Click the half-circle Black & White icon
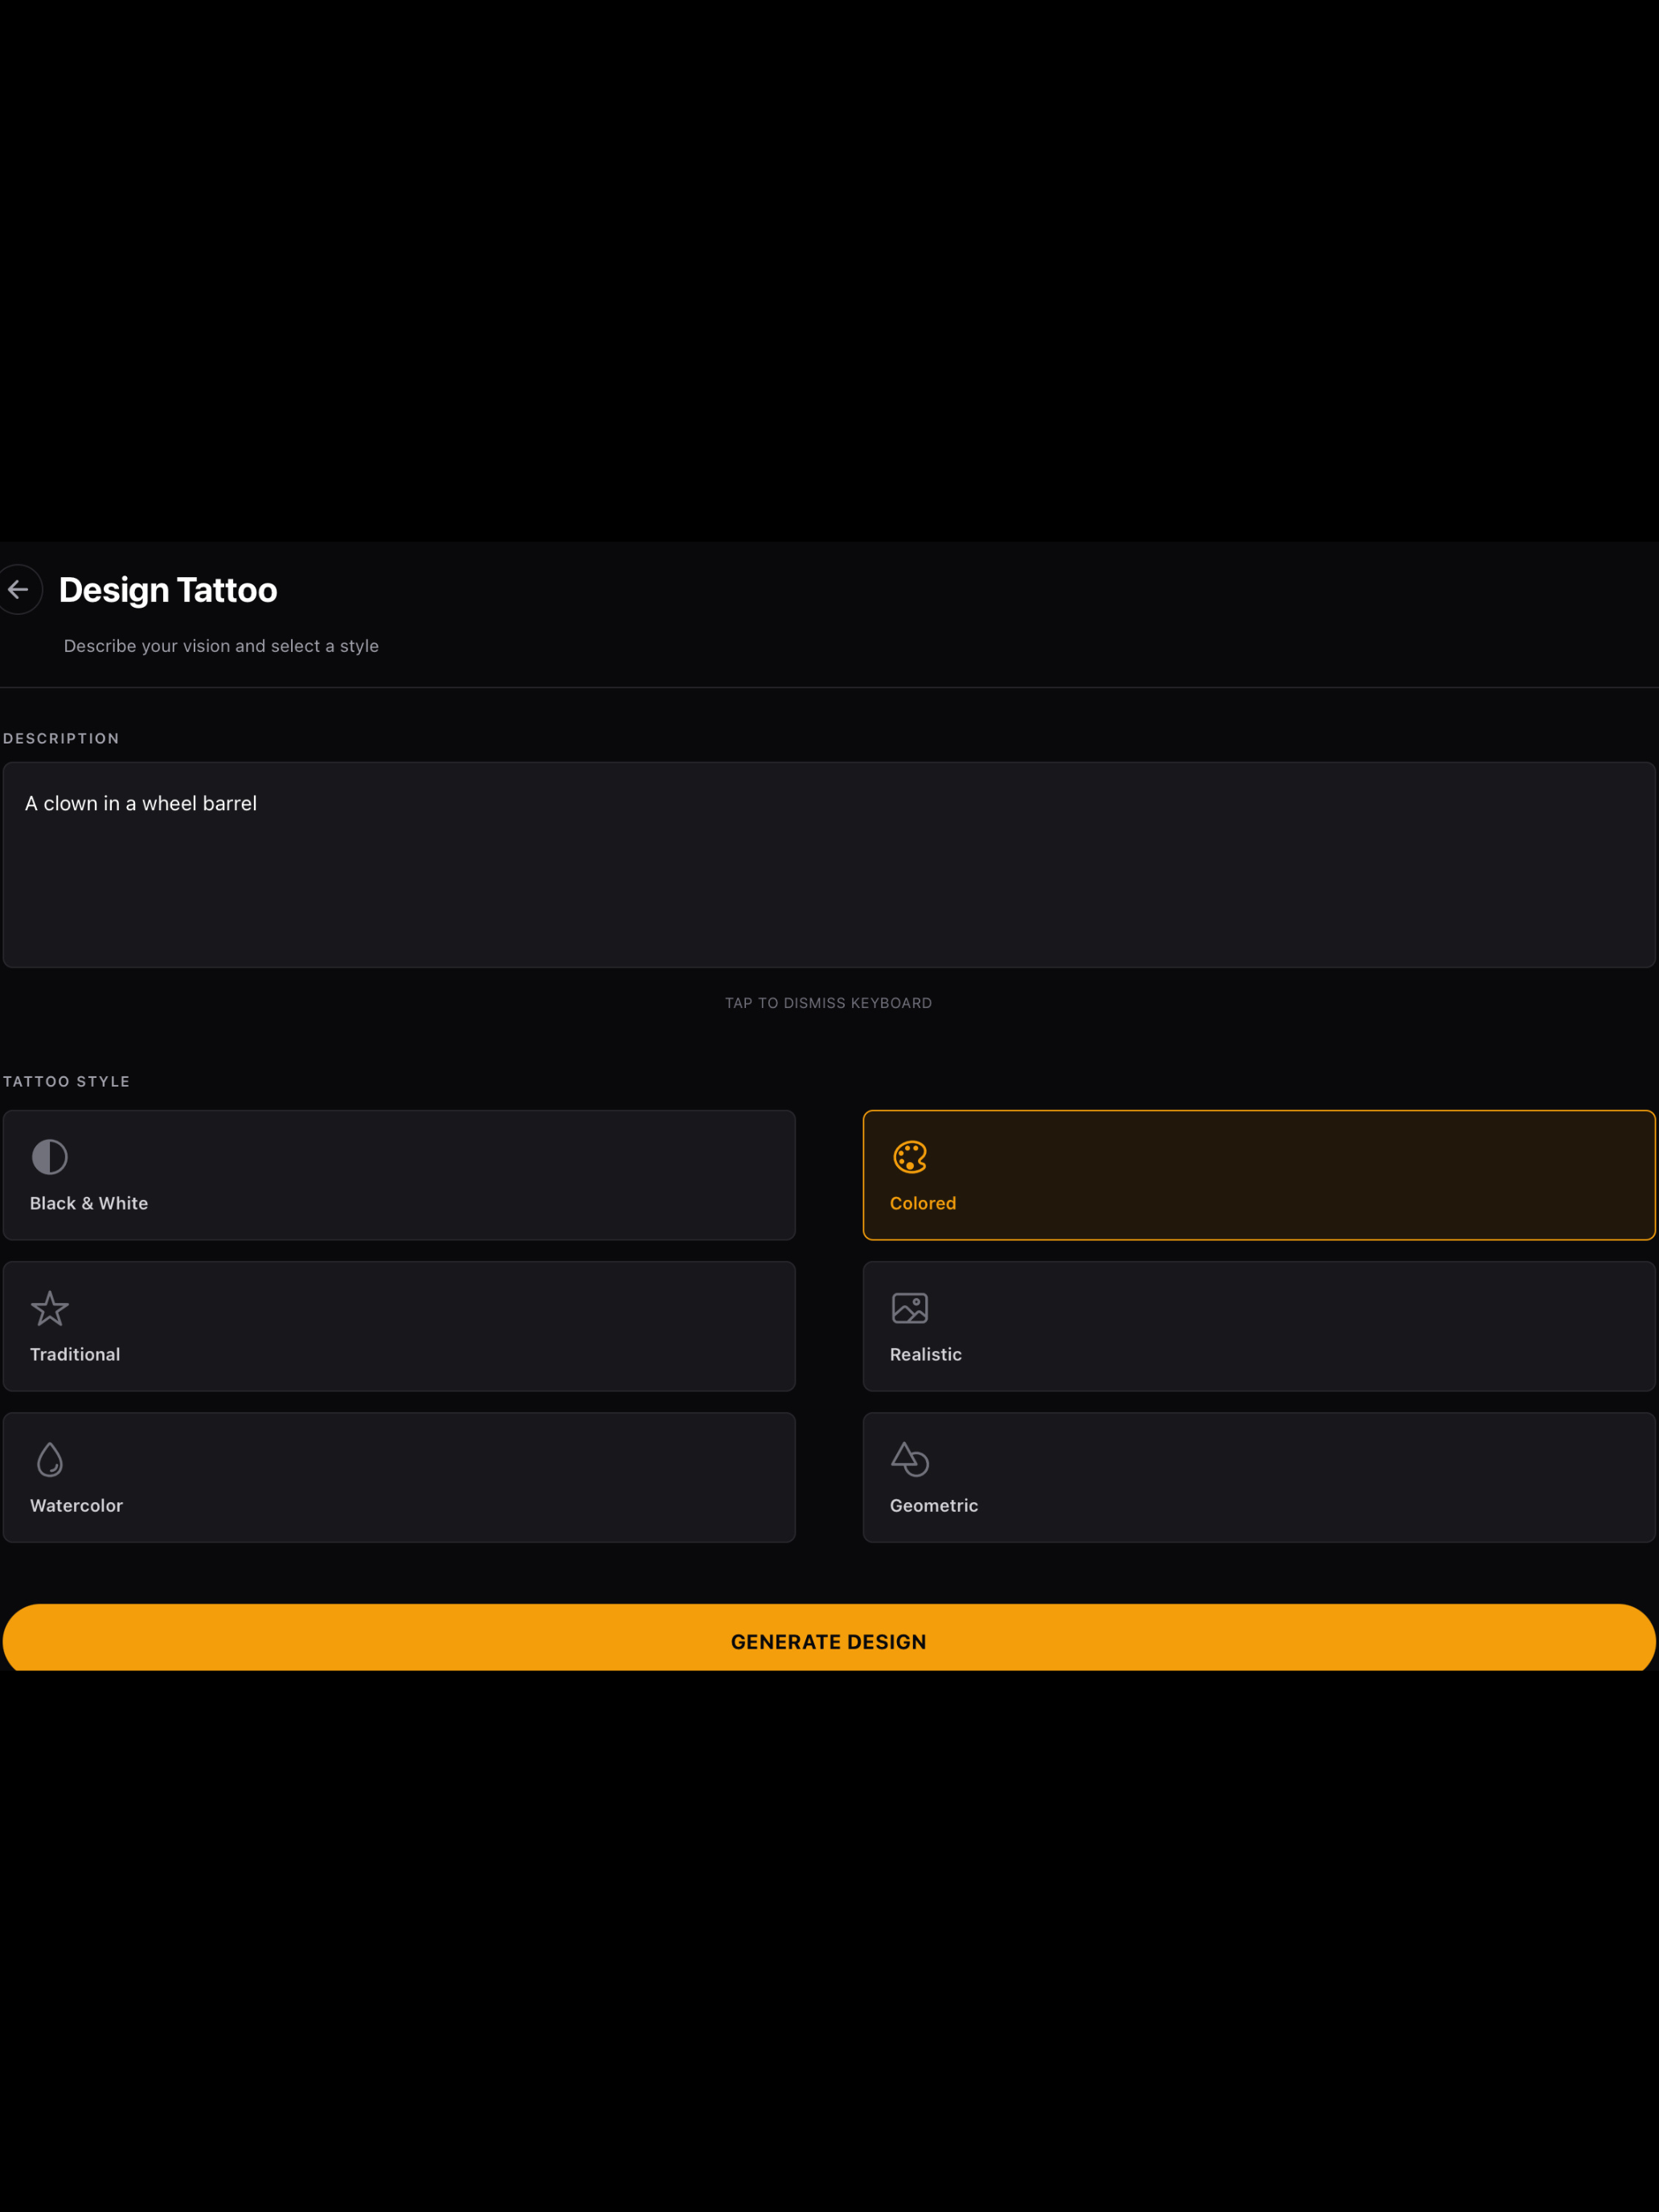 49,1157
